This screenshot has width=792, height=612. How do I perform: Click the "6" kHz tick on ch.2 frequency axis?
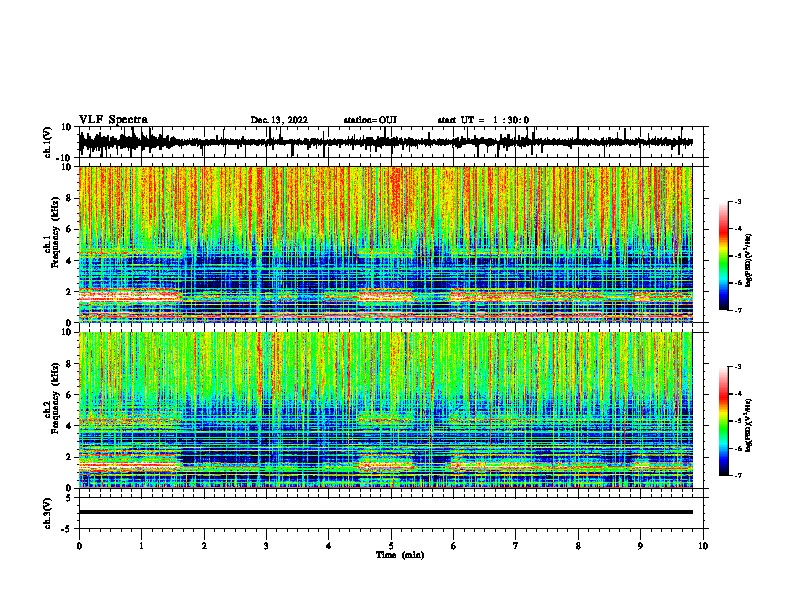(x=69, y=395)
